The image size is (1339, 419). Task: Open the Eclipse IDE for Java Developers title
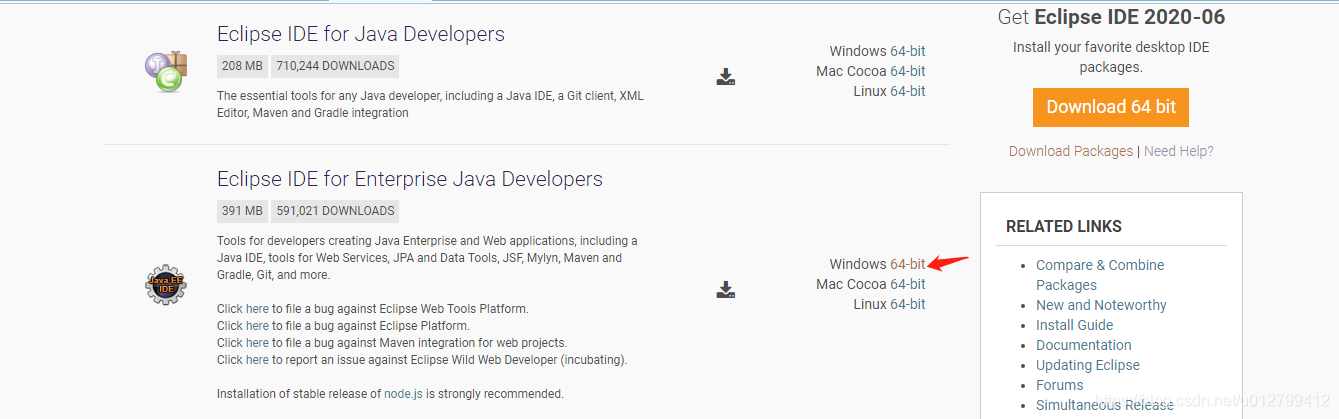click(361, 34)
